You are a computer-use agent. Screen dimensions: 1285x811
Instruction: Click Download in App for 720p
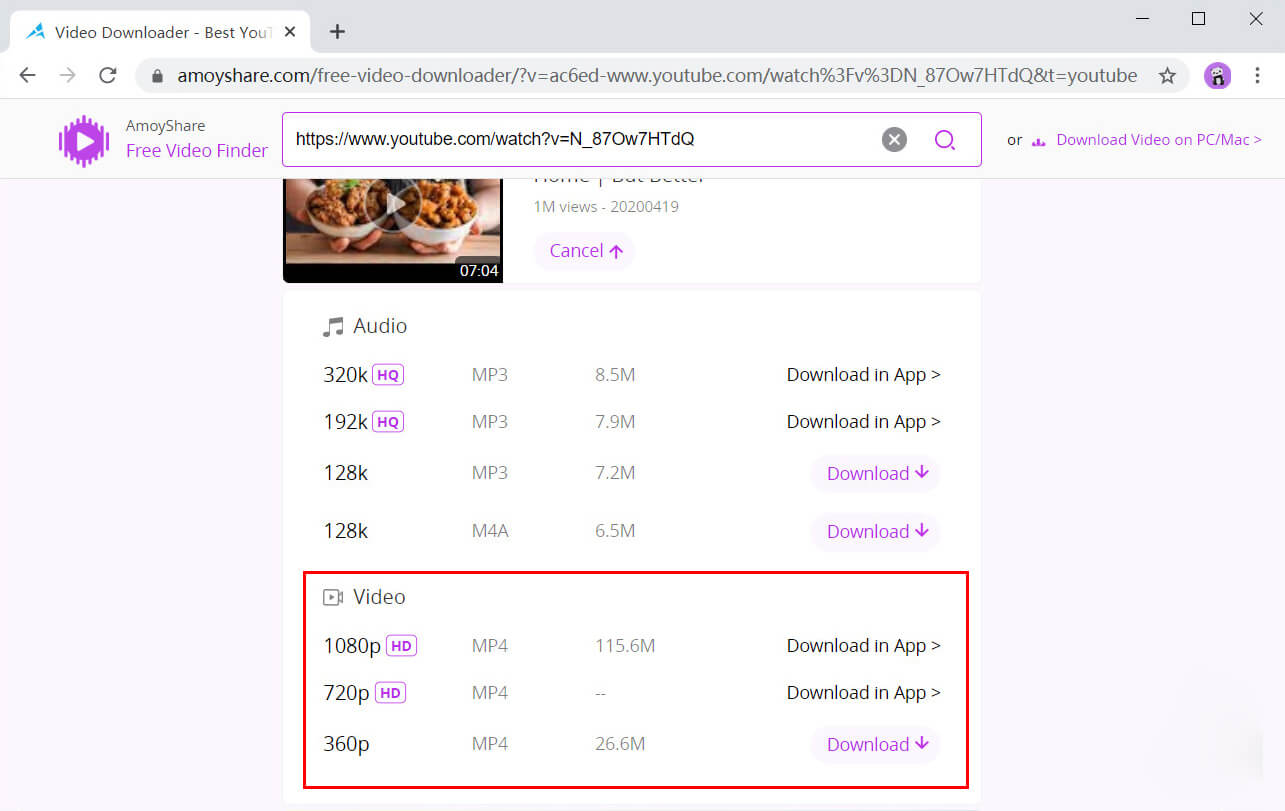[x=864, y=693]
